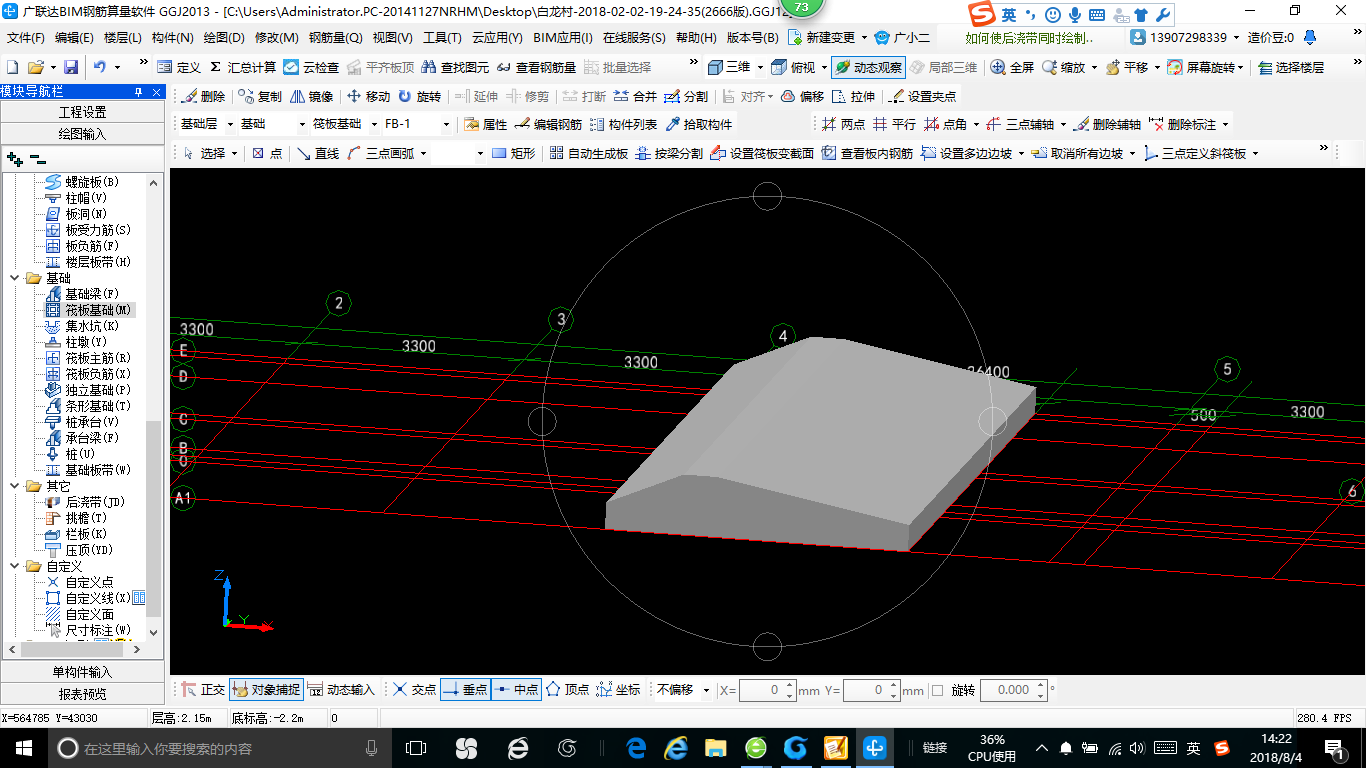Open the 构件(N) menu
The image size is (1366, 768).
click(173, 38)
